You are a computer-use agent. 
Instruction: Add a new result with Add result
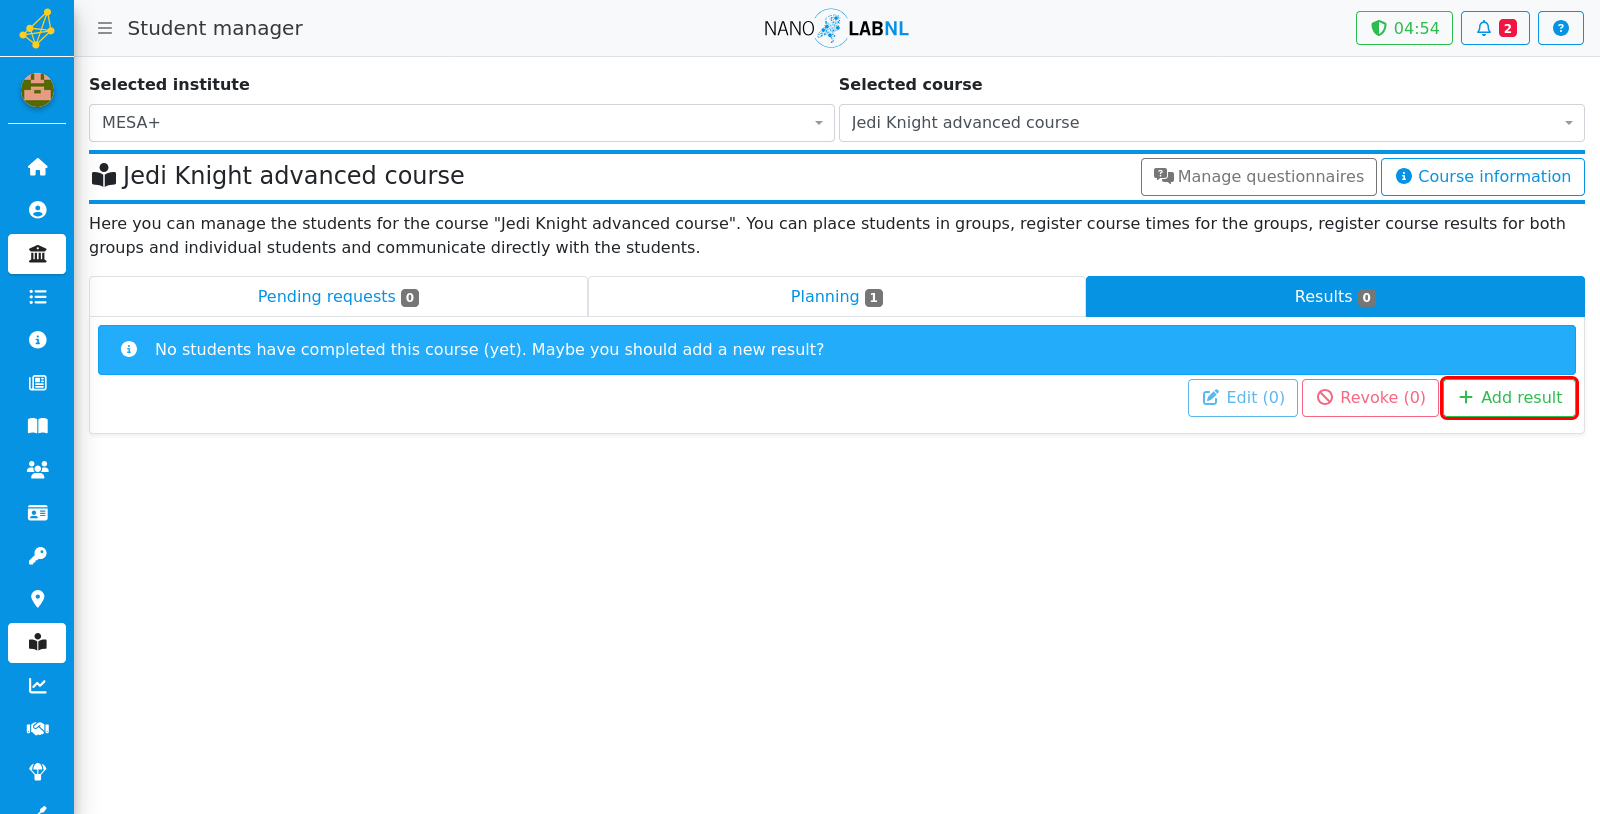coord(1510,398)
